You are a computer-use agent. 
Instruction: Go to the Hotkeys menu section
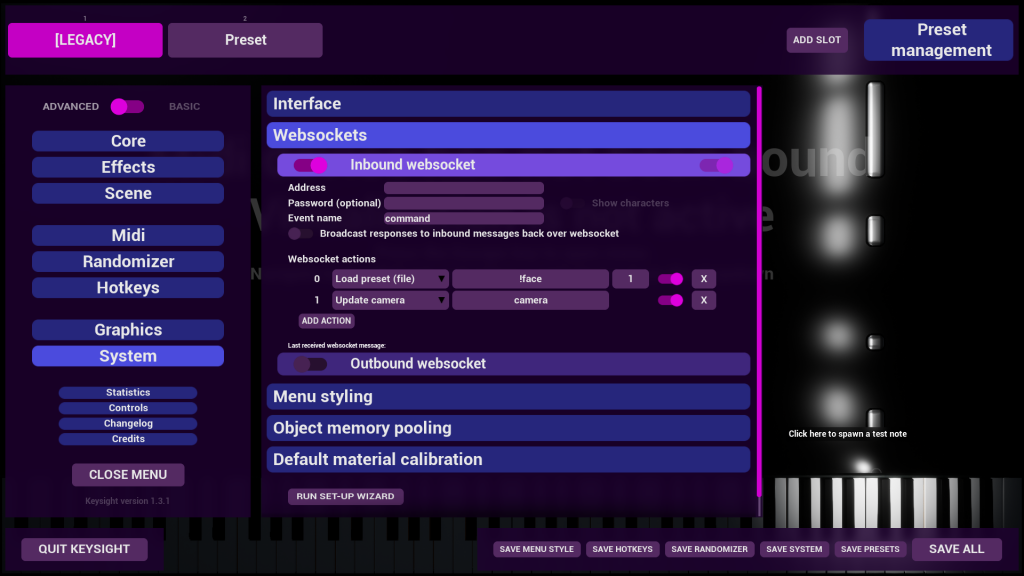point(128,288)
